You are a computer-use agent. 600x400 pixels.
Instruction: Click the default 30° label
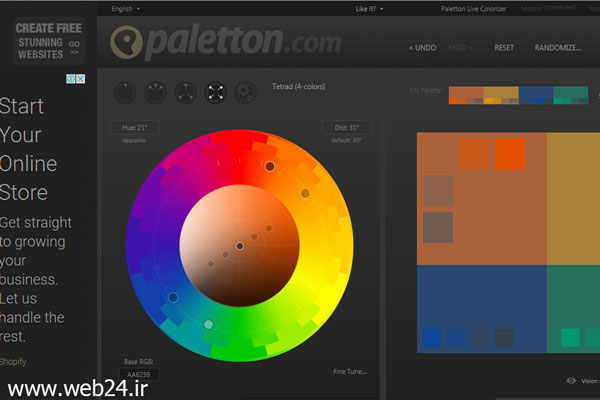pyautogui.click(x=346, y=140)
